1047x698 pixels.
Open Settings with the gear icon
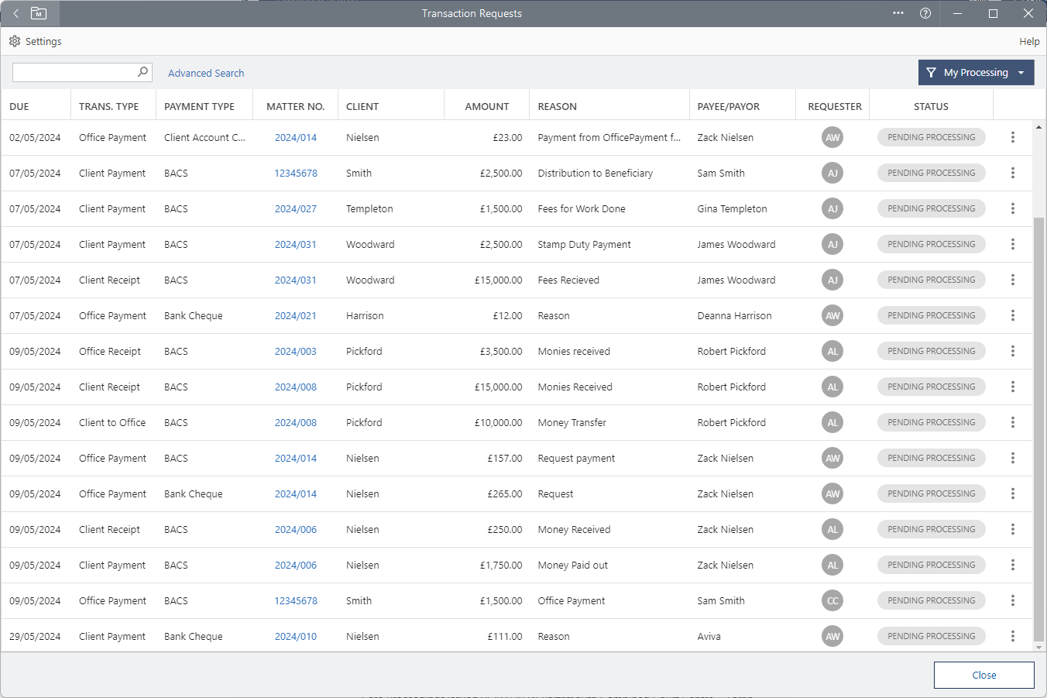15,42
